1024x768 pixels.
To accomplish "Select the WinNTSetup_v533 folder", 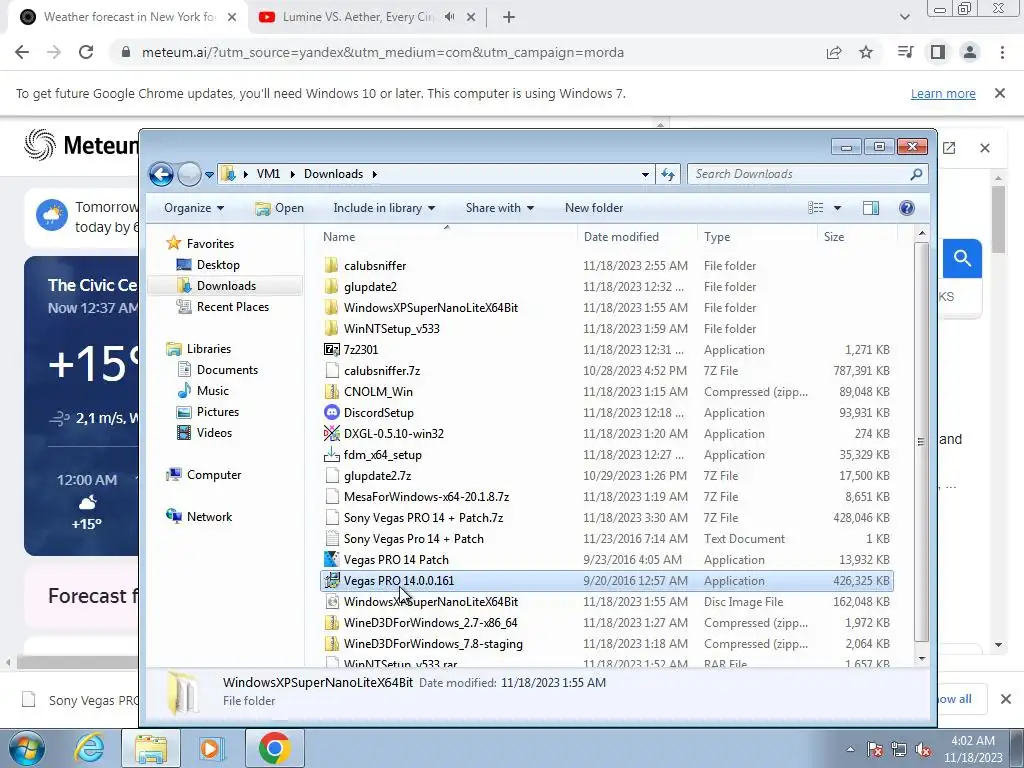I will pyautogui.click(x=391, y=328).
